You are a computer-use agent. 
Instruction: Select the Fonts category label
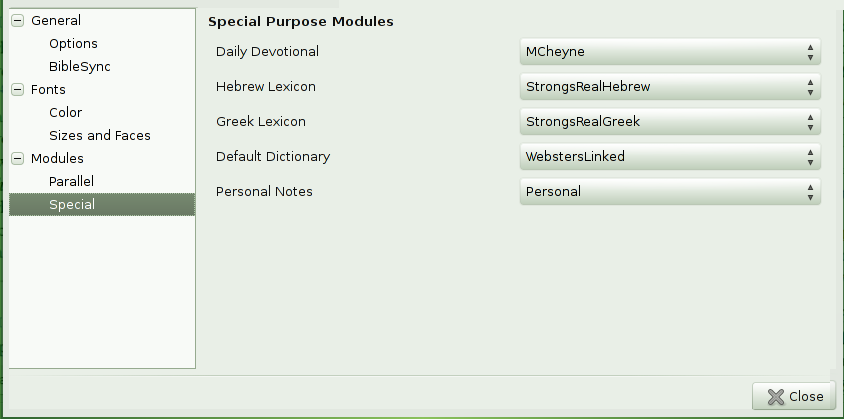click(48, 89)
